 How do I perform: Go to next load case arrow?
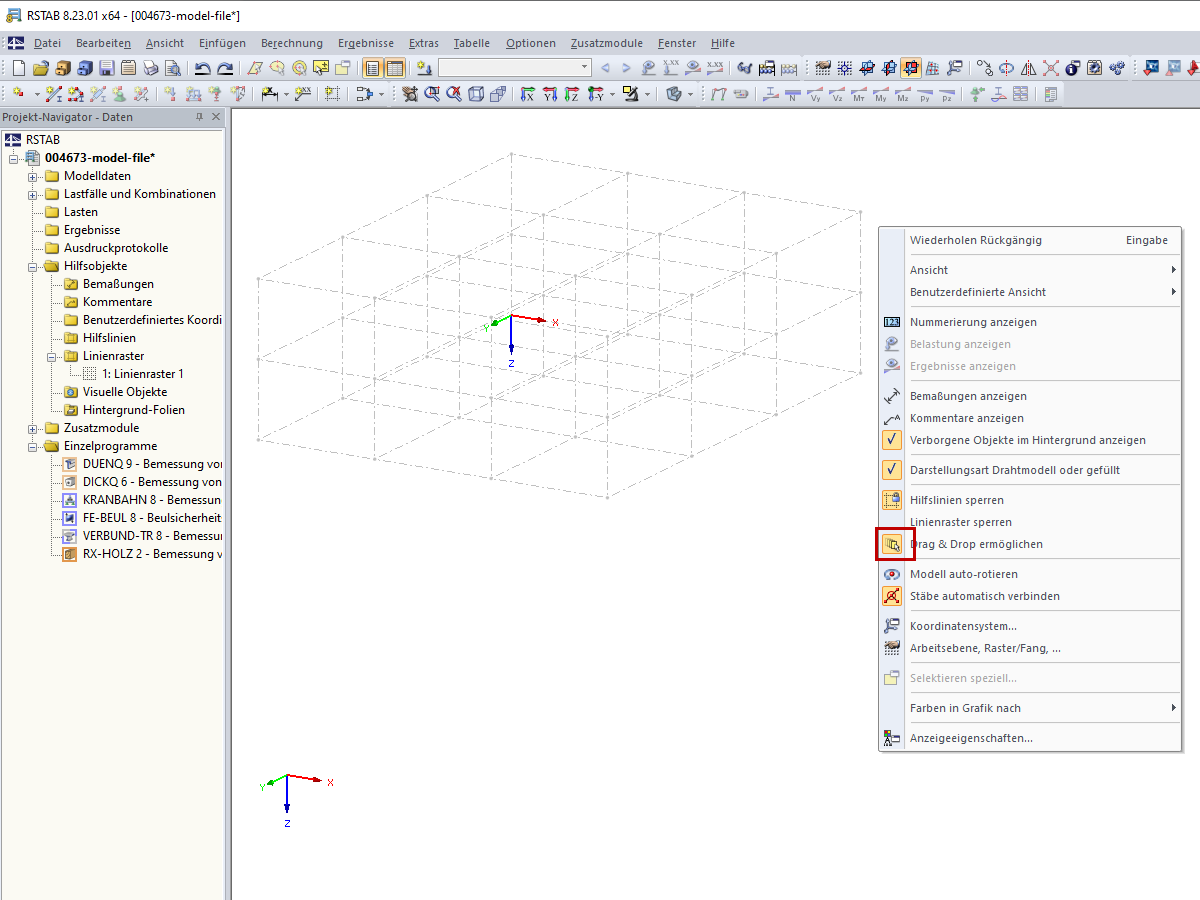tap(627, 68)
